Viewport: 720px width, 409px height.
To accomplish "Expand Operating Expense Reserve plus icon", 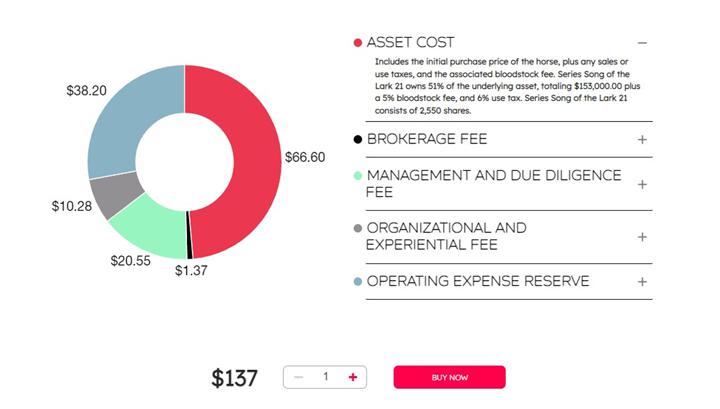I will coord(642,282).
